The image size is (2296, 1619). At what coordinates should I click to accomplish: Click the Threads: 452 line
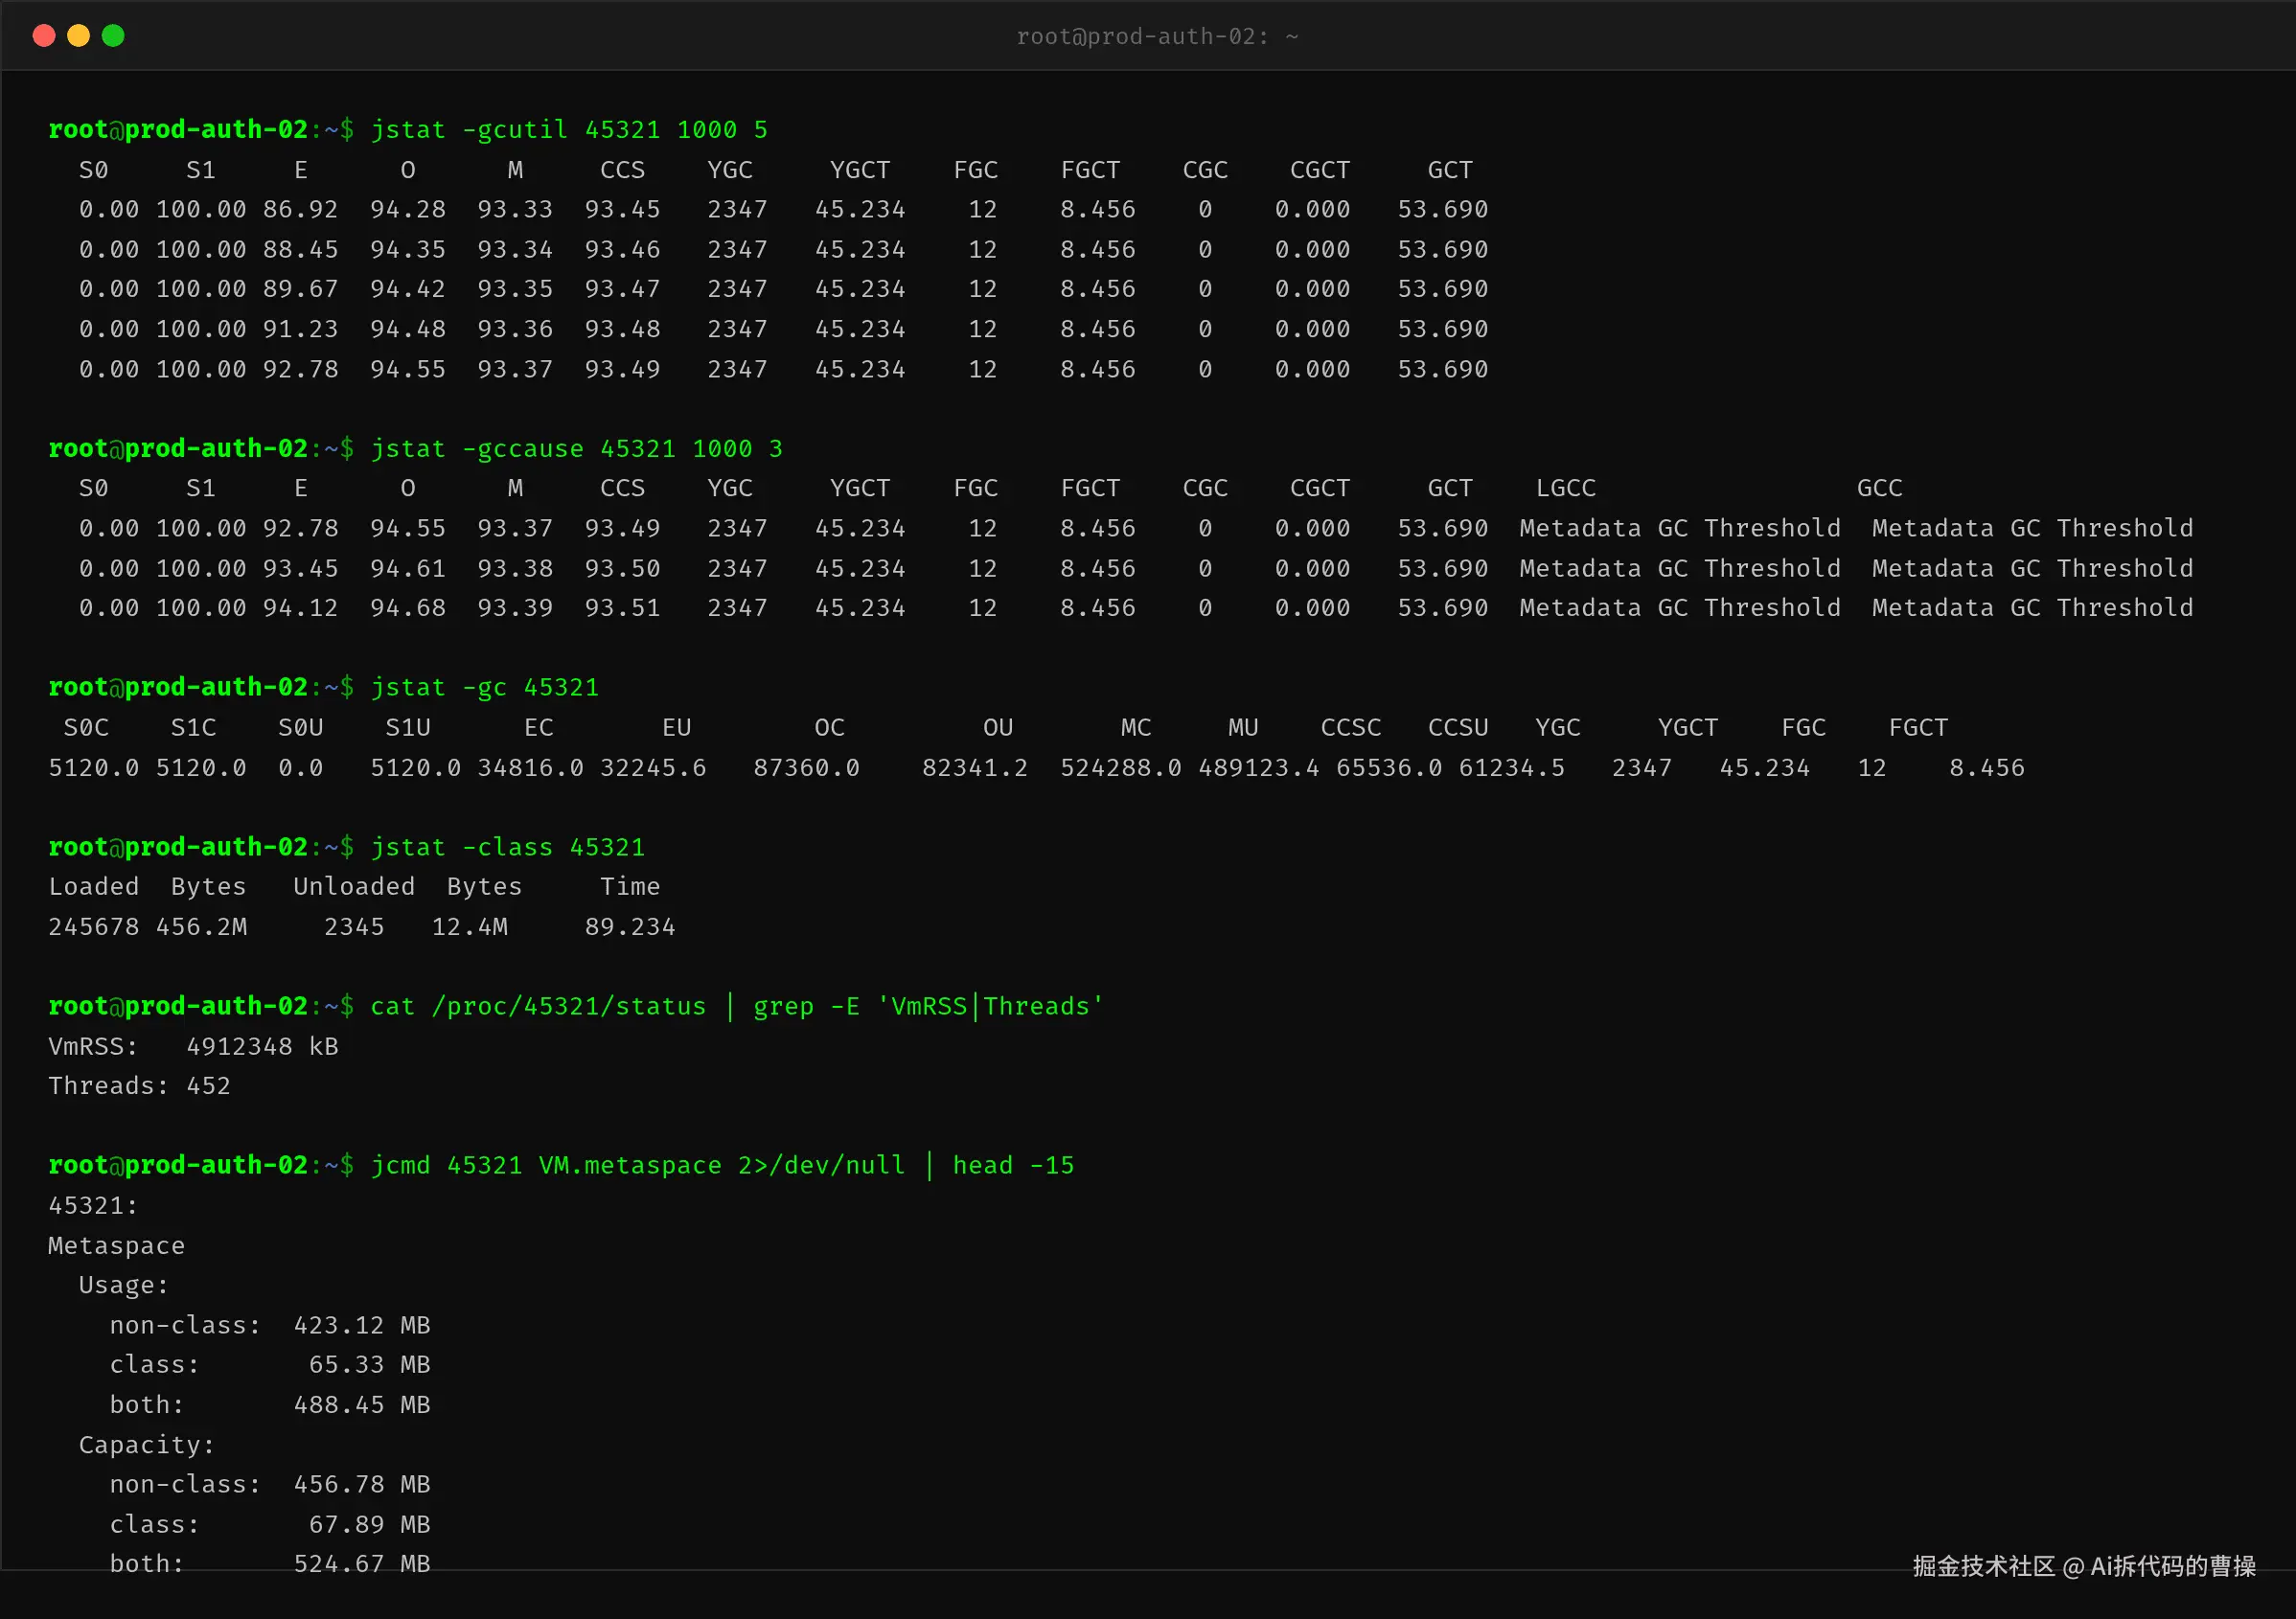pos(140,1087)
